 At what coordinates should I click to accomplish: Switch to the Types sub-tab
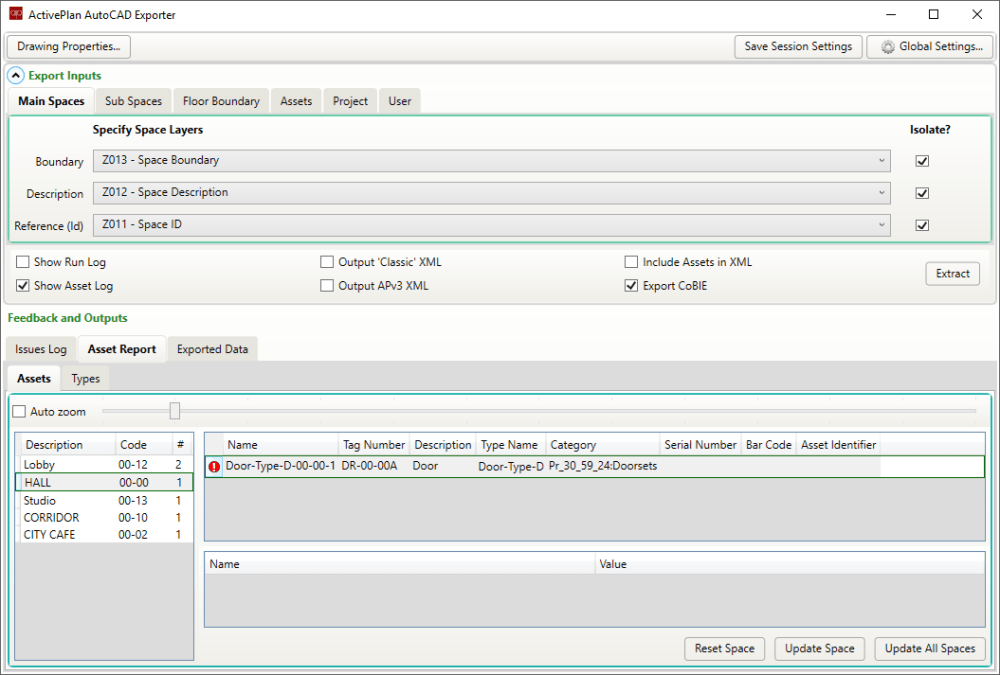[86, 379]
